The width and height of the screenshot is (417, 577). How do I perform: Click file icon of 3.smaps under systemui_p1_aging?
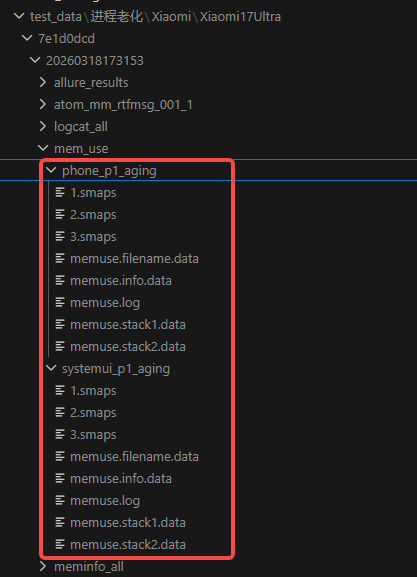[60, 434]
